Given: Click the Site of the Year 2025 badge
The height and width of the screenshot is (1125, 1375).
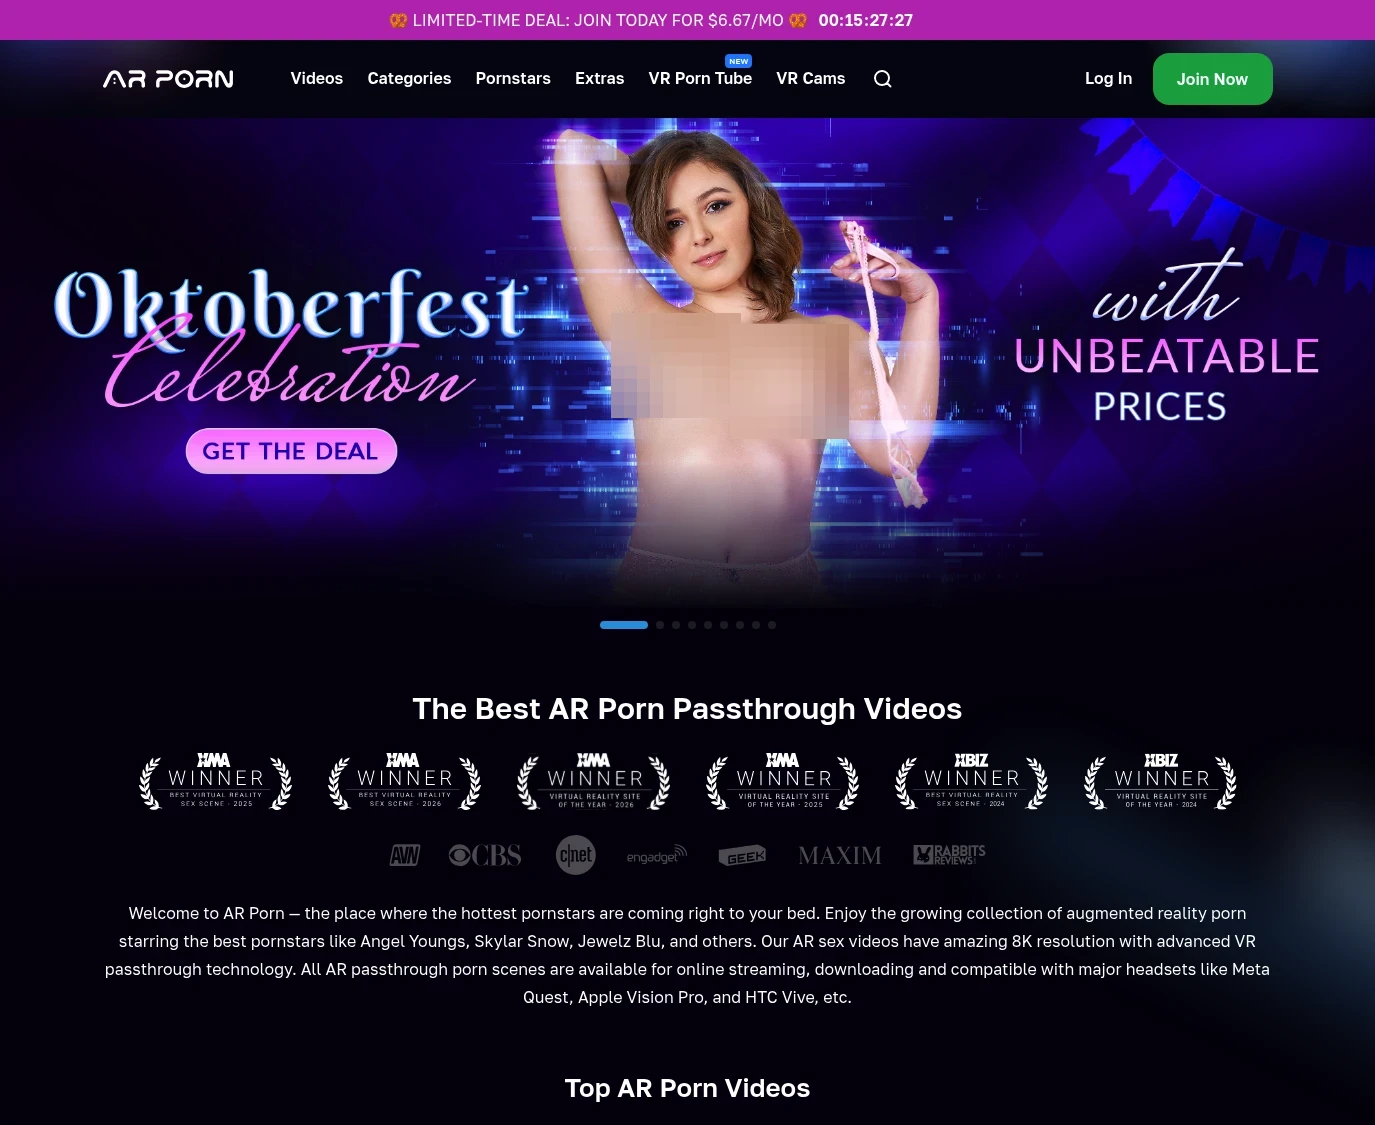Looking at the screenshot, I should (783, 781).
